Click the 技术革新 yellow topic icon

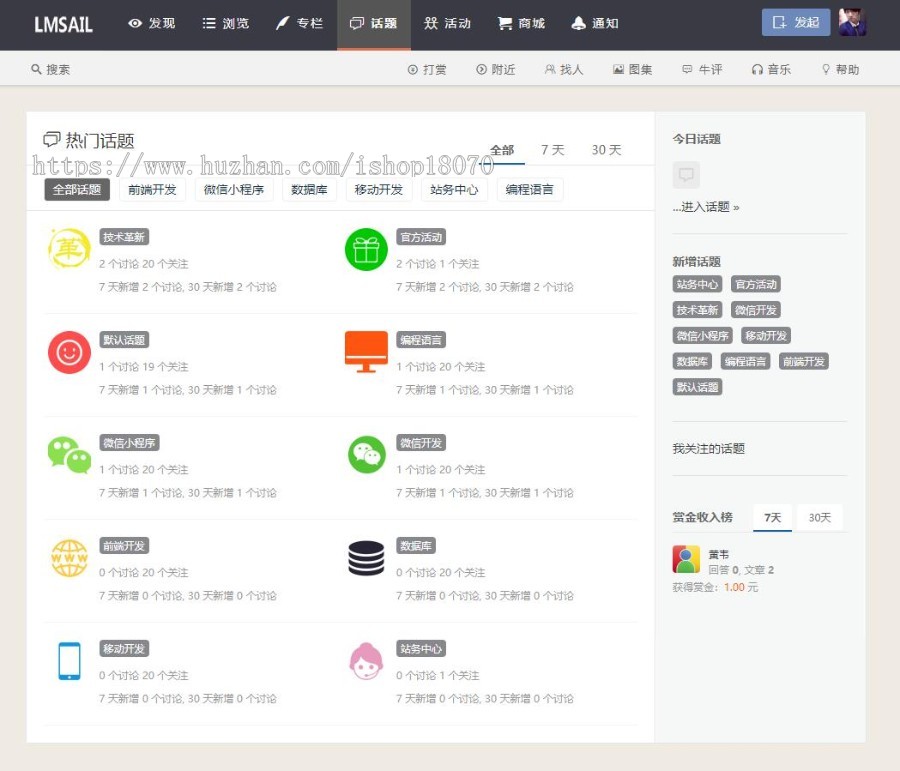(69, 248)
